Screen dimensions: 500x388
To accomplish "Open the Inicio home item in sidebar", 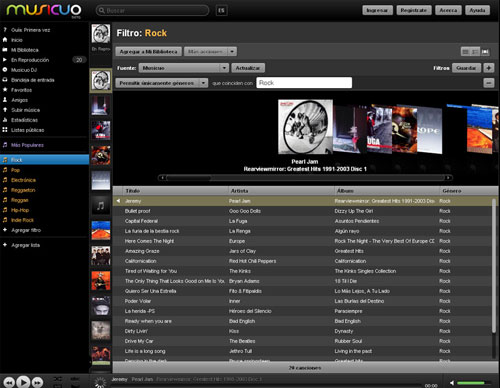I will click(17, 40).
